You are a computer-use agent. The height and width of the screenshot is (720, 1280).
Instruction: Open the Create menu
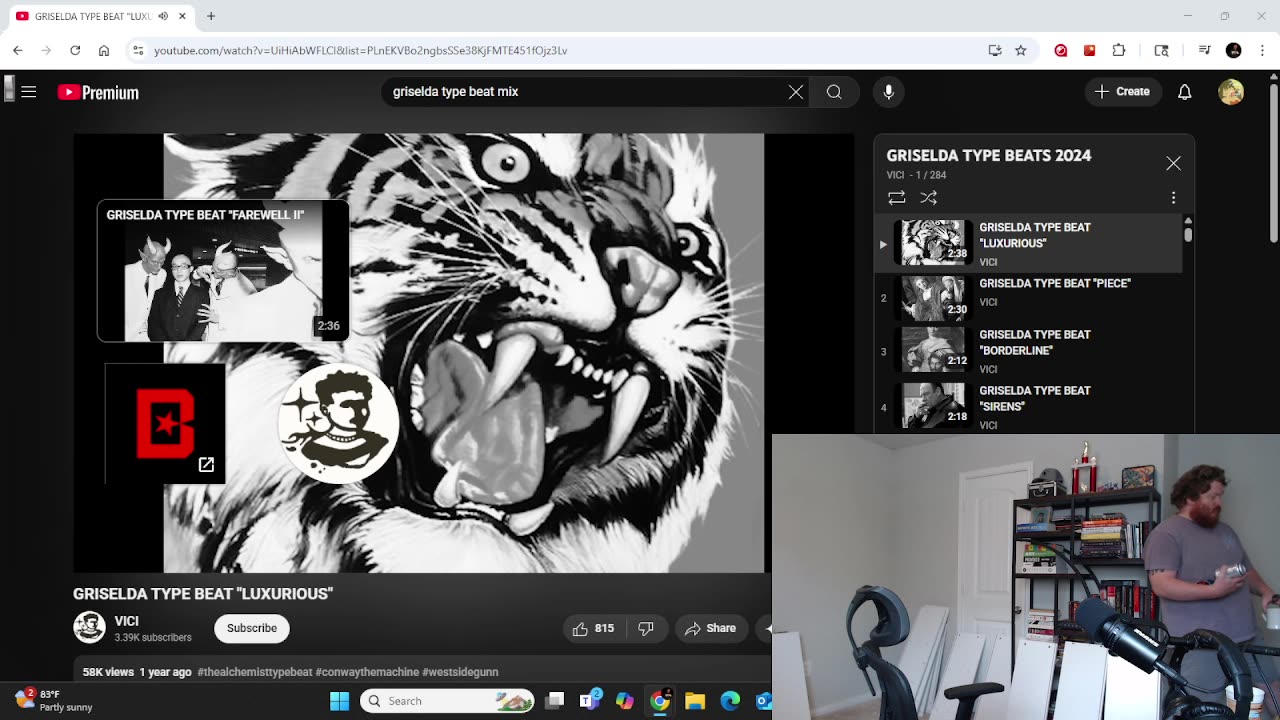click(1123, 91)
